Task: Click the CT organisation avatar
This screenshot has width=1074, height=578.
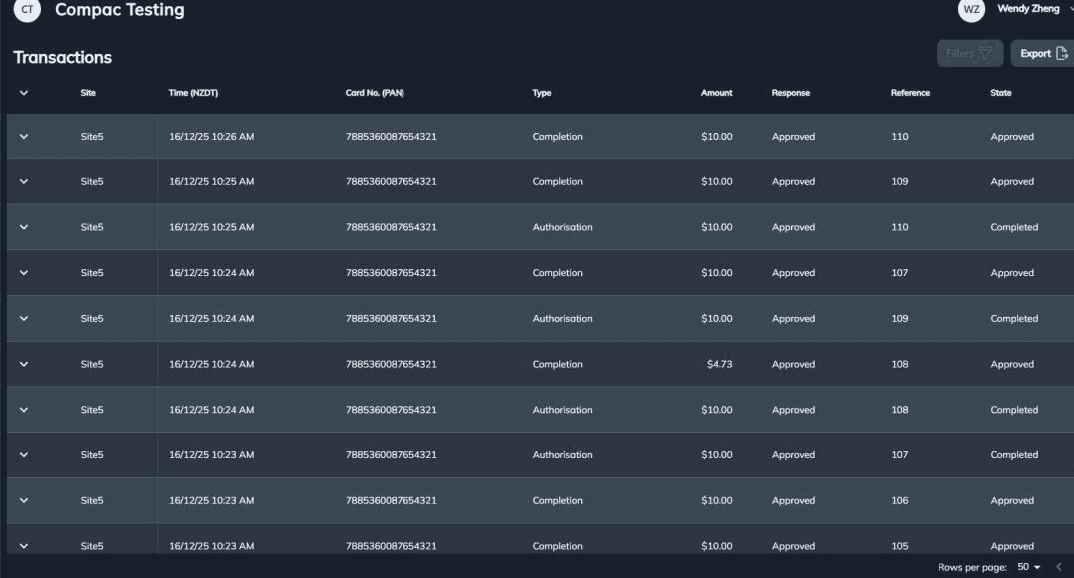Action: coord(27,10)
